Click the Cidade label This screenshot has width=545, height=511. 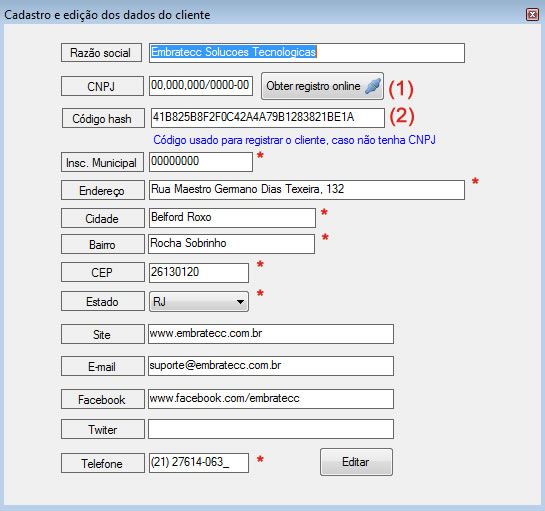click(x=103, y=218)
